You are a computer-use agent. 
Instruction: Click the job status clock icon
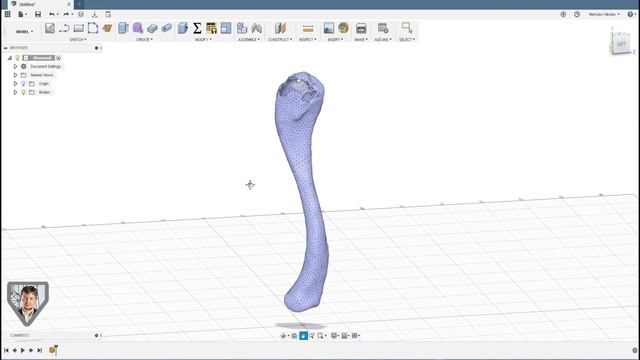coord(577,14)
